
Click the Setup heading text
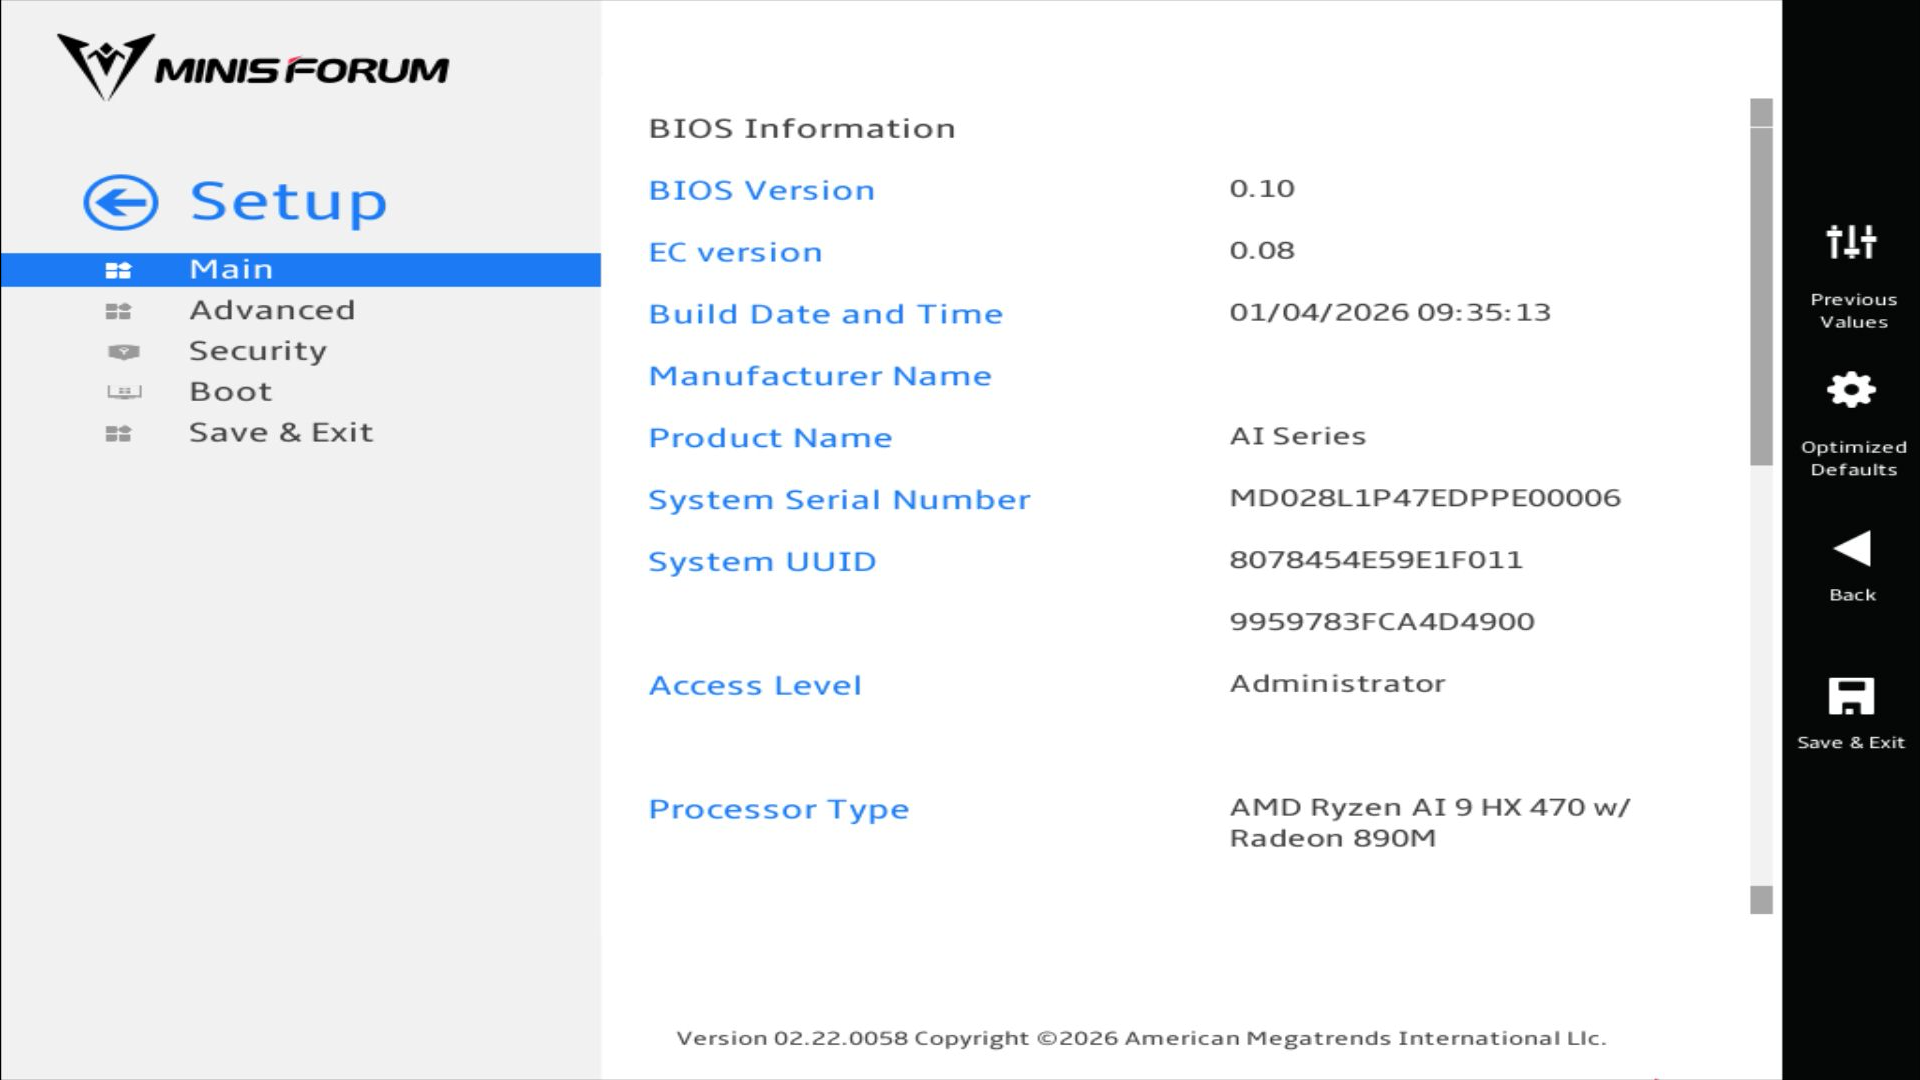click(288, 202)
